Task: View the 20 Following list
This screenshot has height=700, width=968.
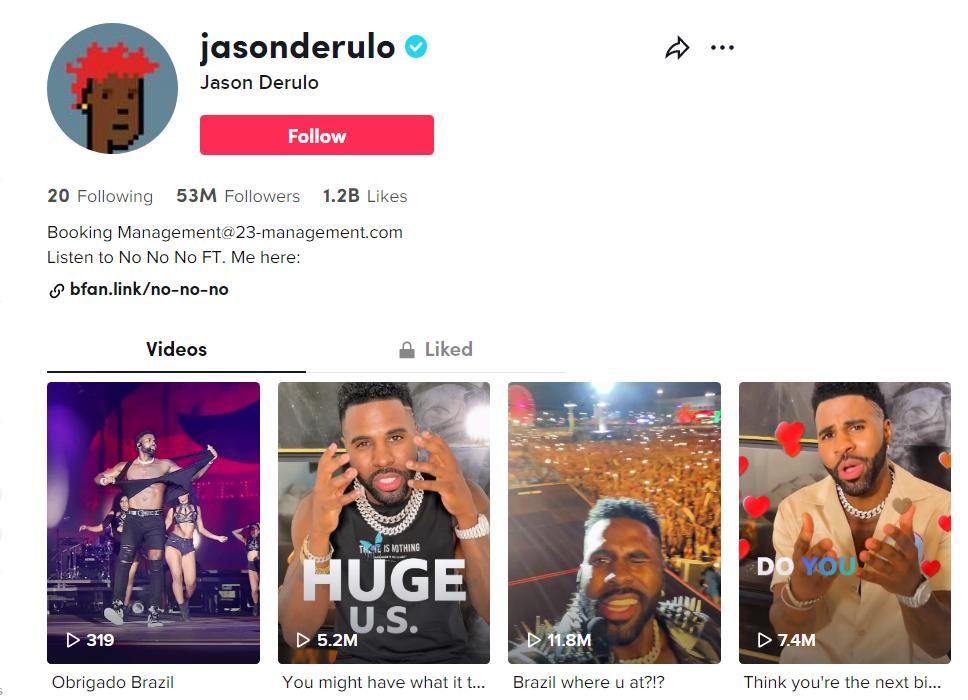Action: [x=100, y=196]
